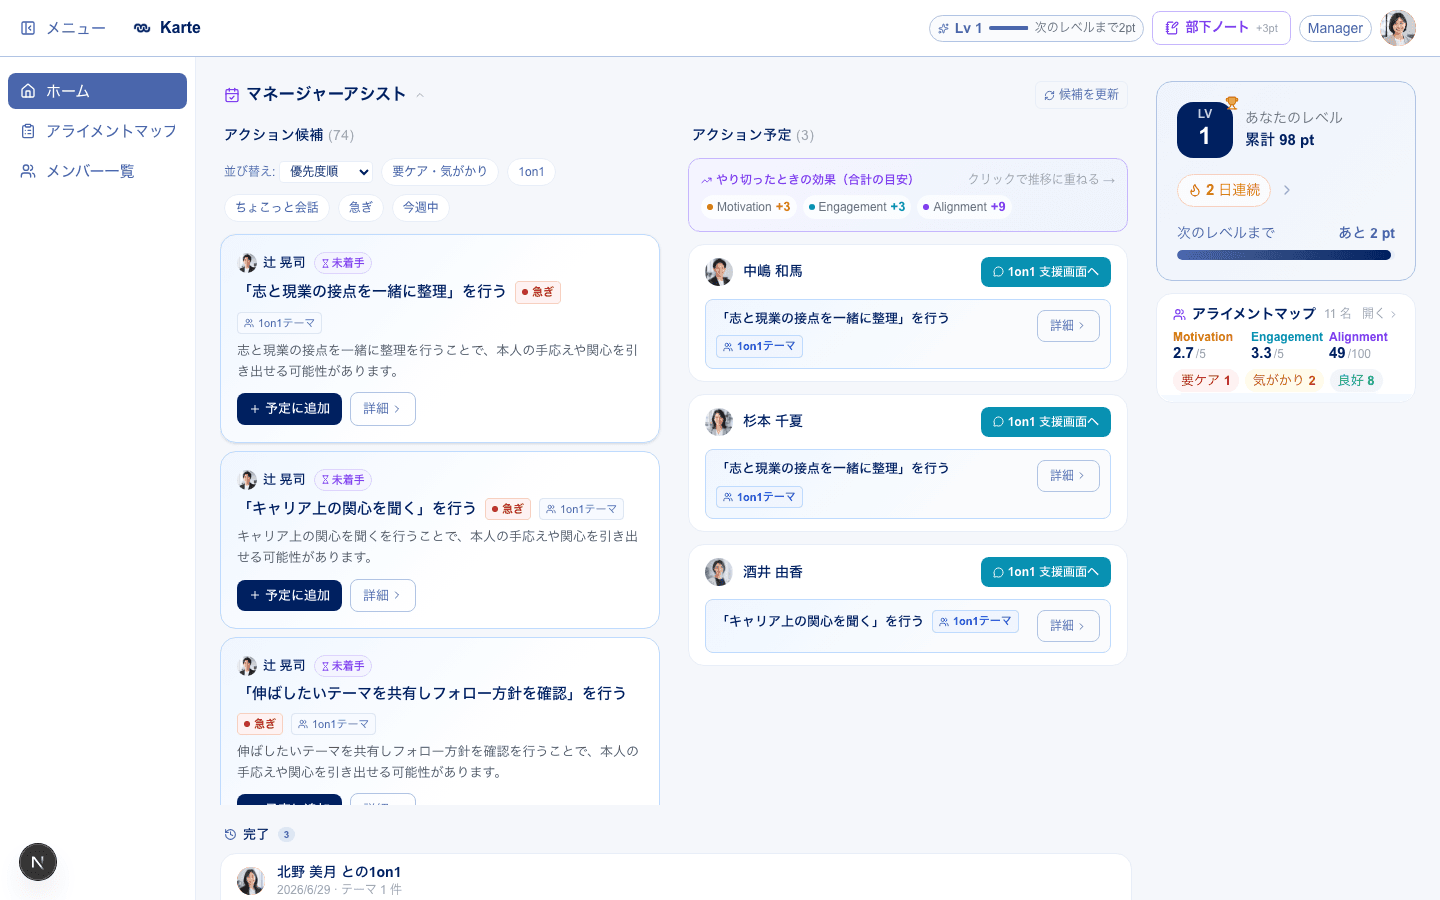Click 杉本 千夏 avatar
The height and width of the screenshot is (900, 1440).
[719, 422]
